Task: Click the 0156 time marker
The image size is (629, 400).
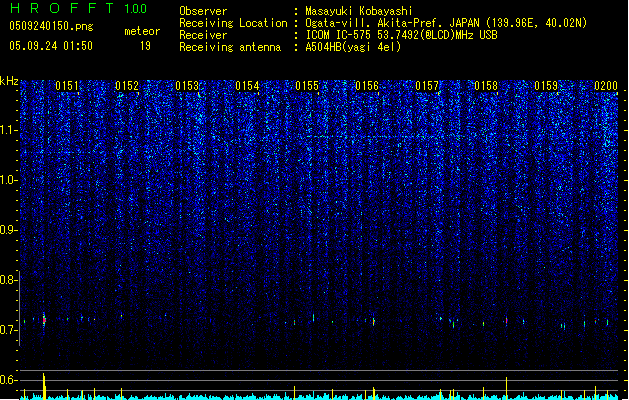Action: point(367,86)
